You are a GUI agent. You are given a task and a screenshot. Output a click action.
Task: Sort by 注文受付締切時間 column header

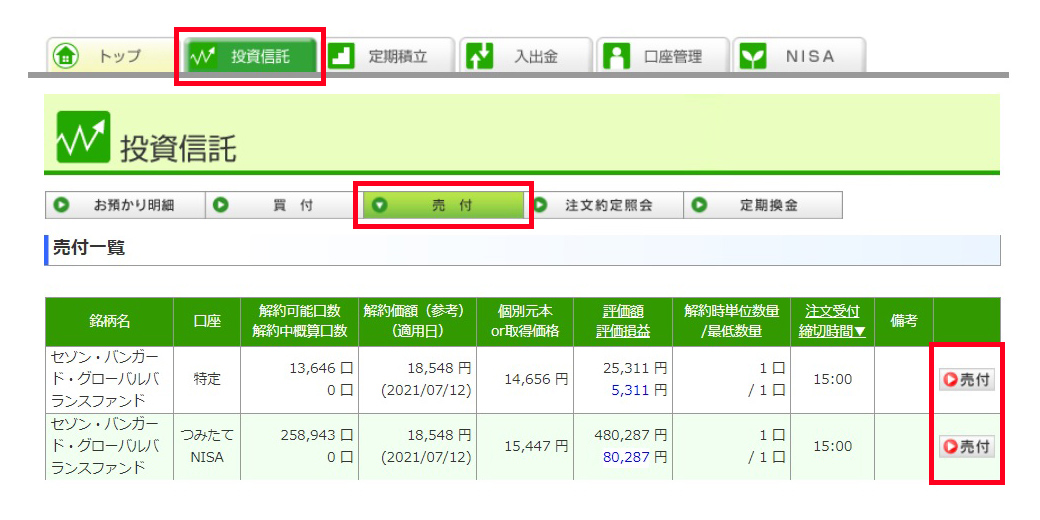[x=832, y=321]
